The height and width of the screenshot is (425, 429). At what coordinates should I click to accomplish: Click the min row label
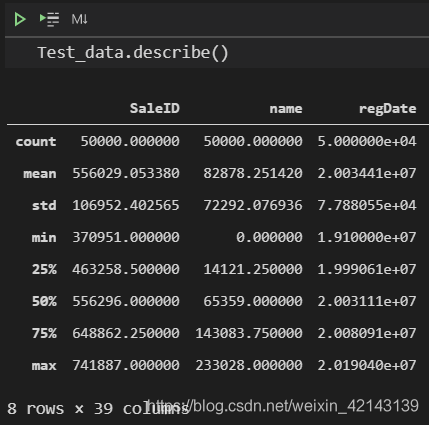pos(44,238)
